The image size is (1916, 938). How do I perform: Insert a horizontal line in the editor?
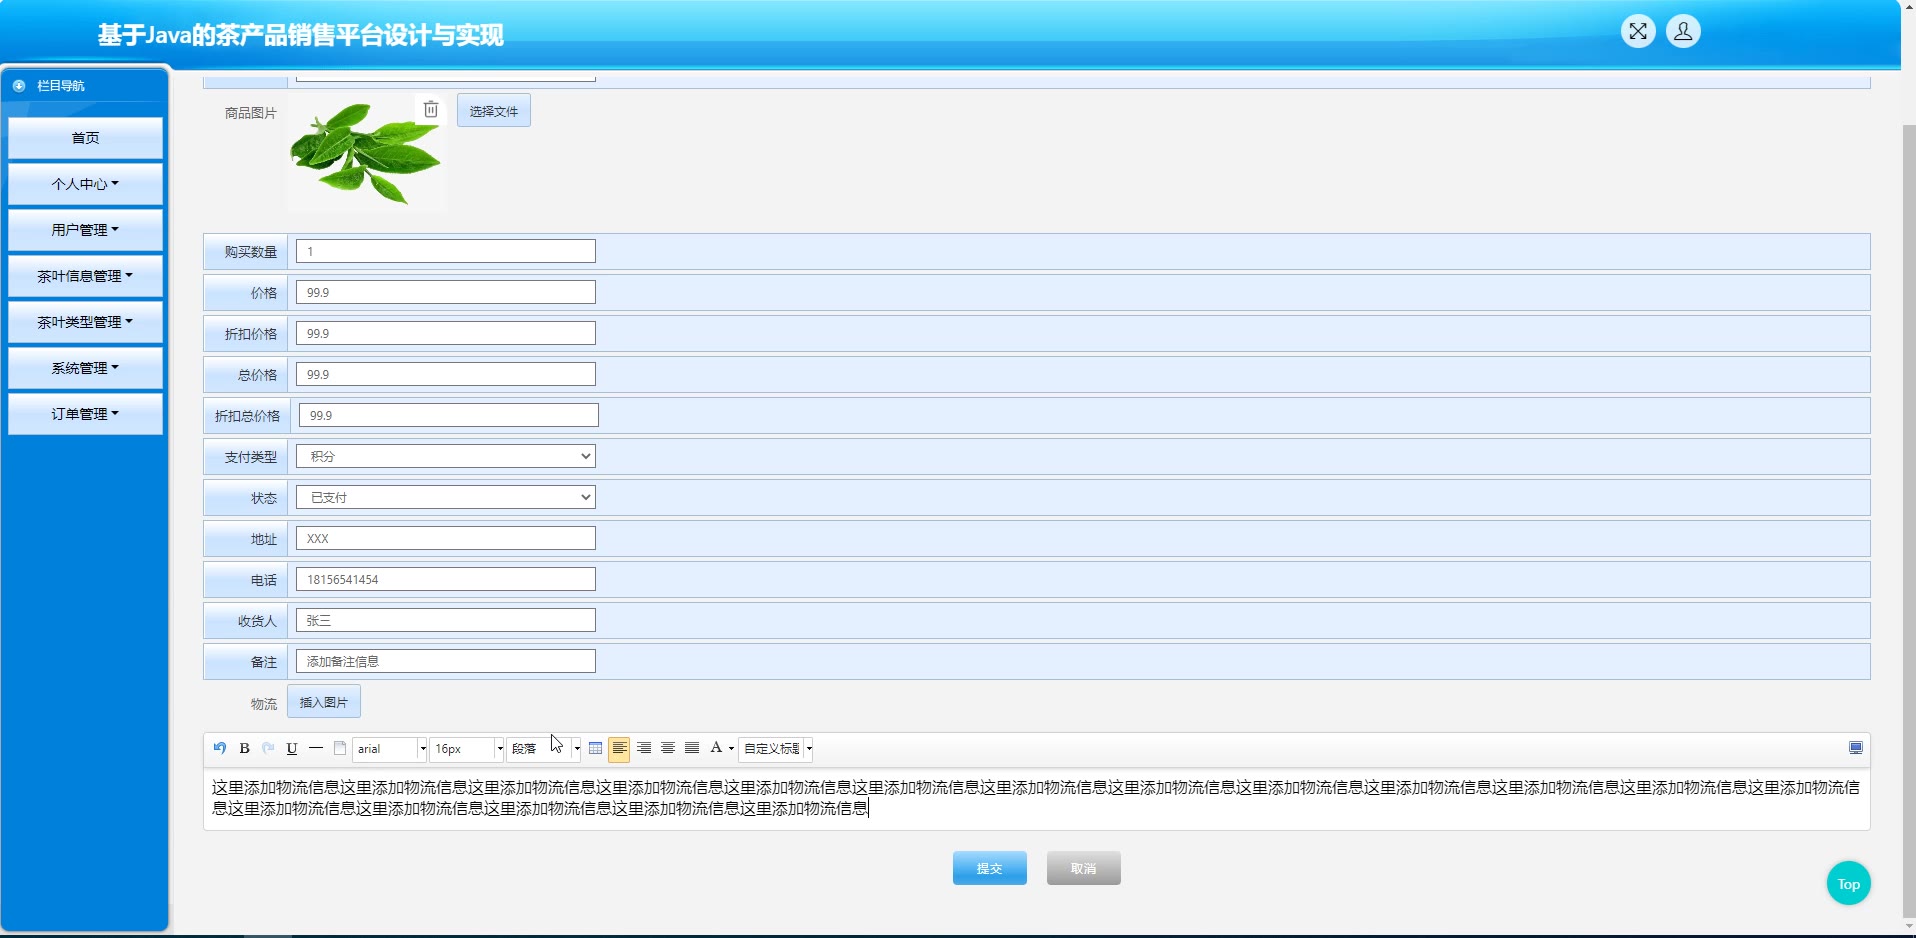[316, 748]
